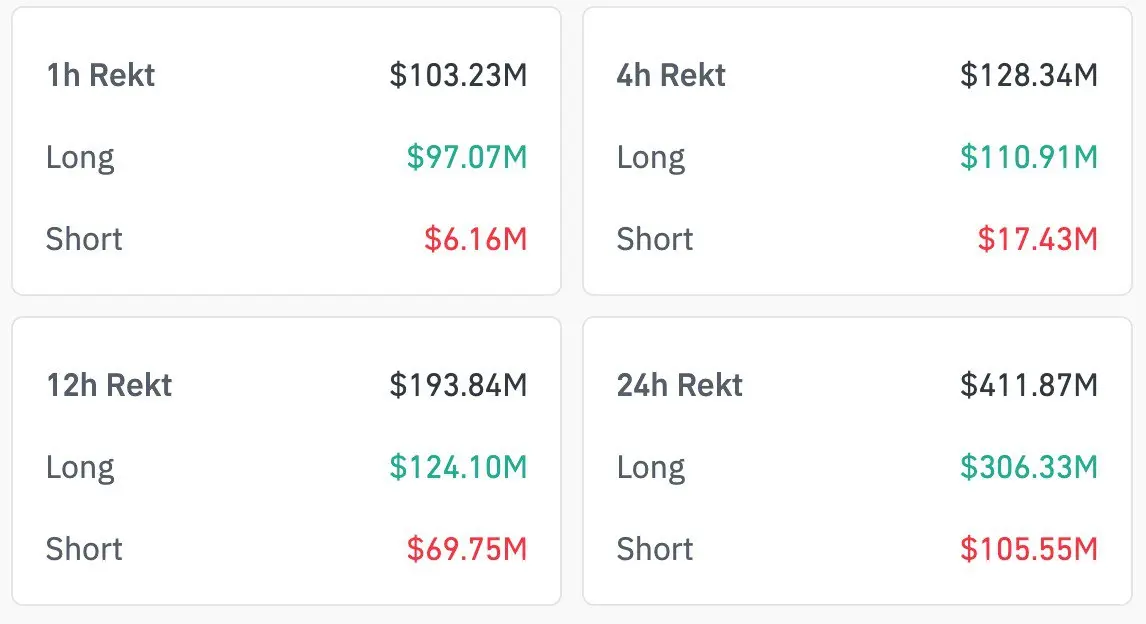
Task: Click the 24h Long amount $306.33M
Action: (x=1029, y=467)
